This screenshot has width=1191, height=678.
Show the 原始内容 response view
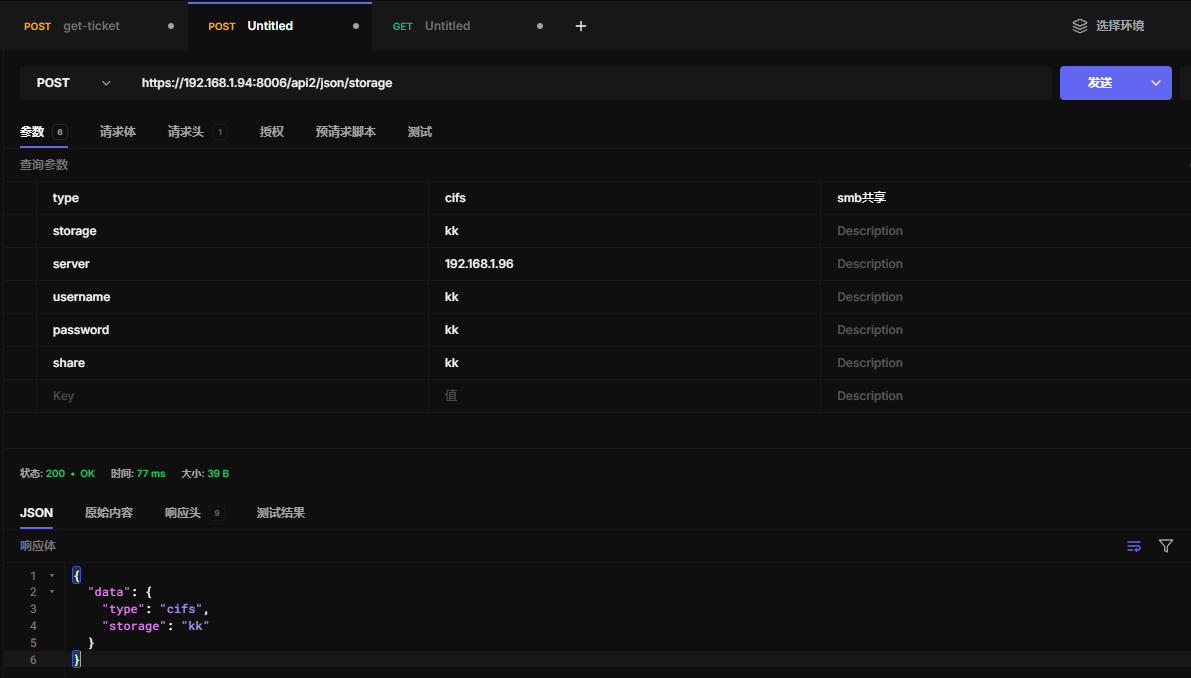pyautogui.click(x=108, y=513)
